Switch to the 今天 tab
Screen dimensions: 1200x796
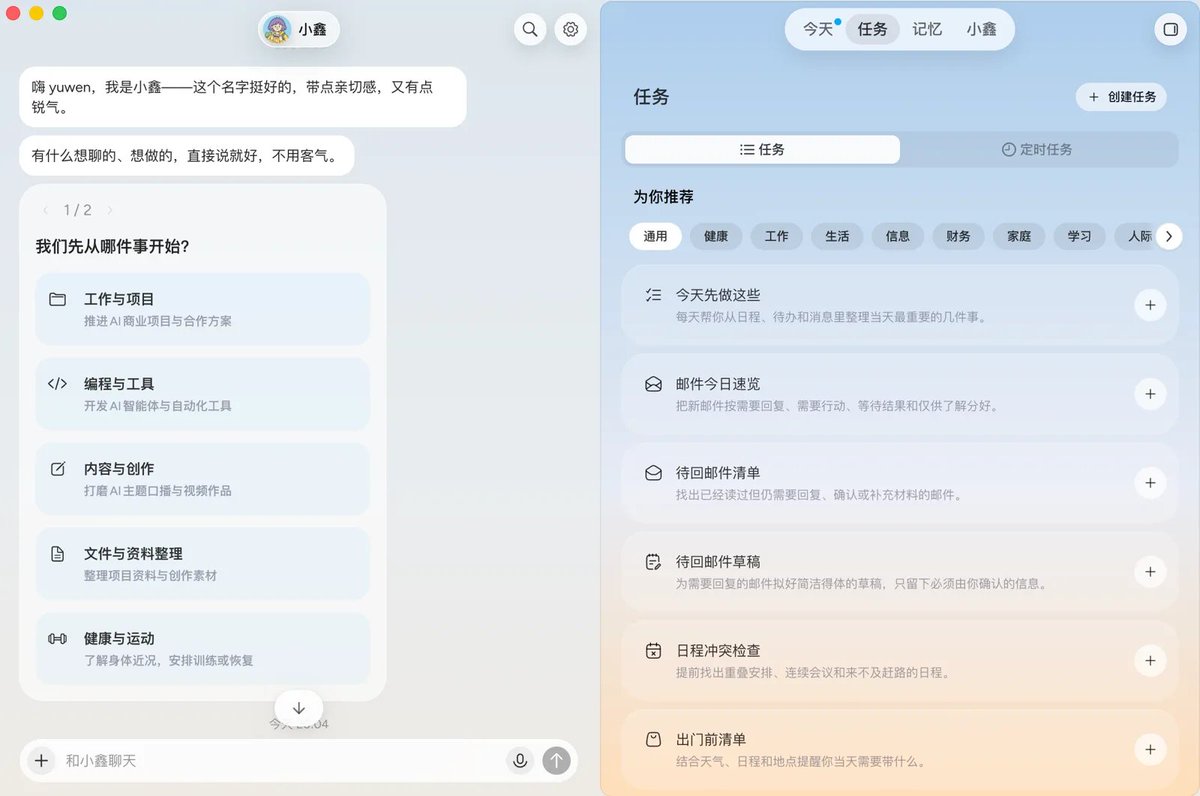pyautogui.click(x=818, y=30)
